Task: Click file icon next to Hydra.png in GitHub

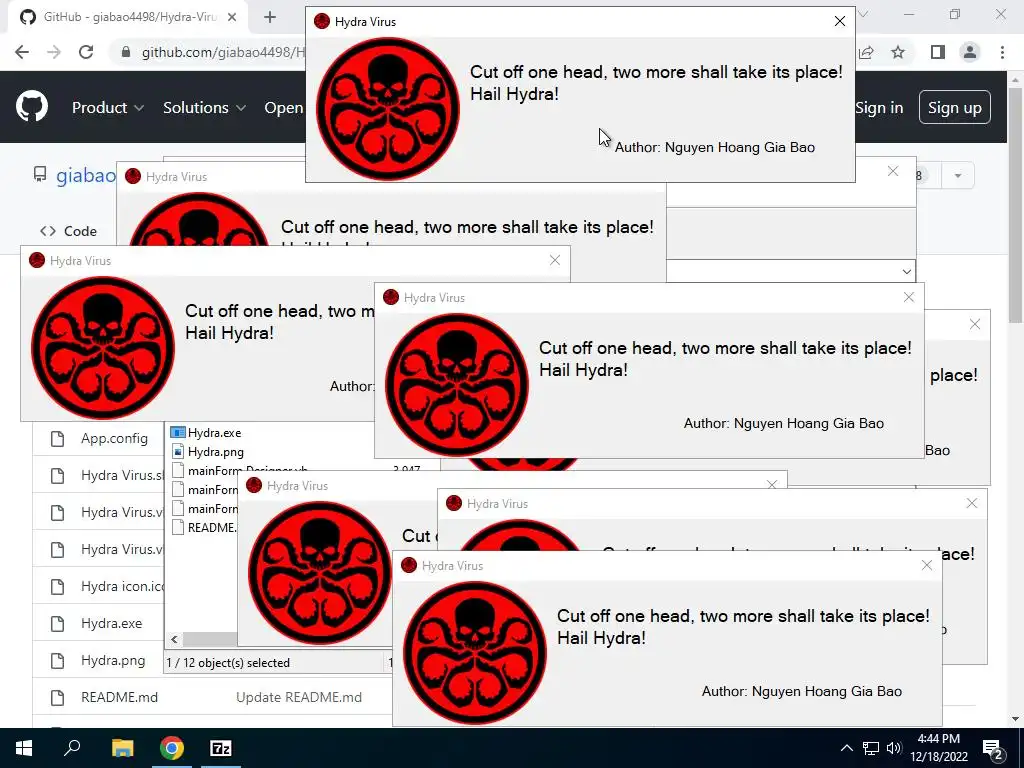Action: tap(57, 661)
